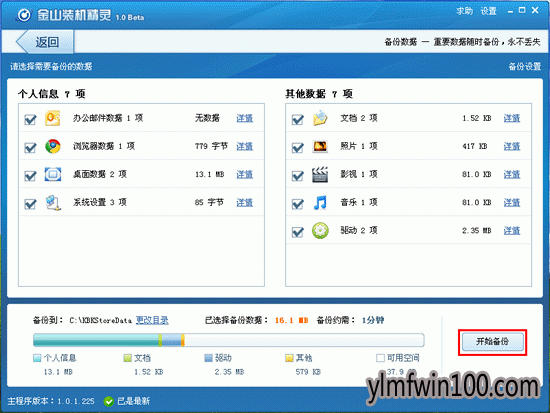This screenshot has width=550, height=413.
Task: Click the desktop data monitor icon
Action: click(x=53, y=174)
